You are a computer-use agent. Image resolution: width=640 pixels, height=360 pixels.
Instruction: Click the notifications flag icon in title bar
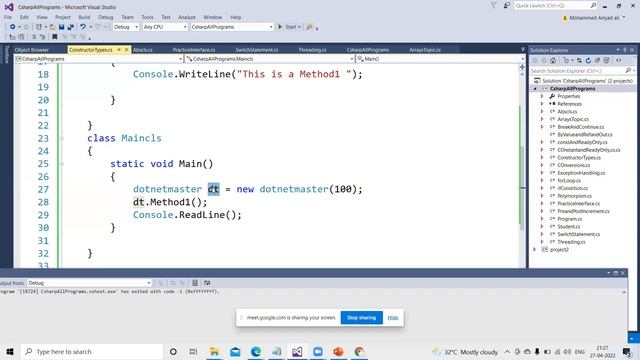coord(493,5)
